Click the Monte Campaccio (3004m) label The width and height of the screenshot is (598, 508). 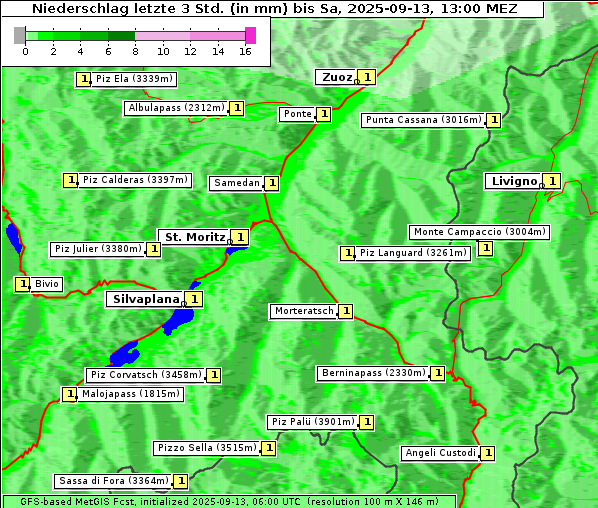[x=479, y=232]
